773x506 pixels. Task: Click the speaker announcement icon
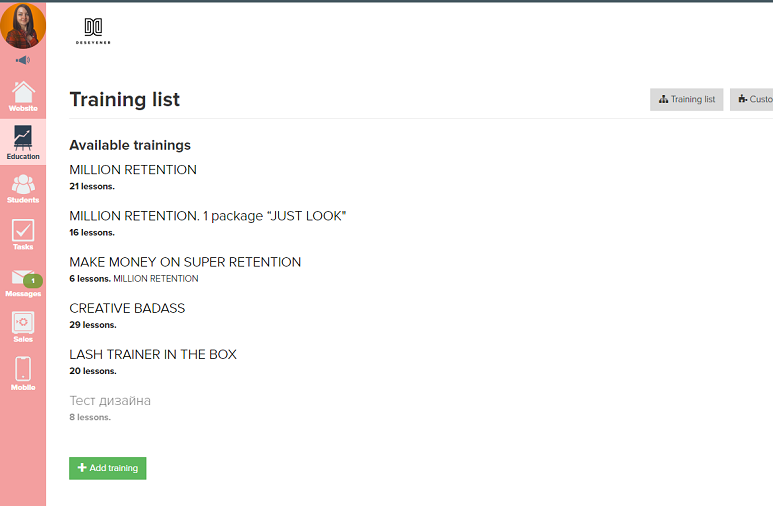23,60
